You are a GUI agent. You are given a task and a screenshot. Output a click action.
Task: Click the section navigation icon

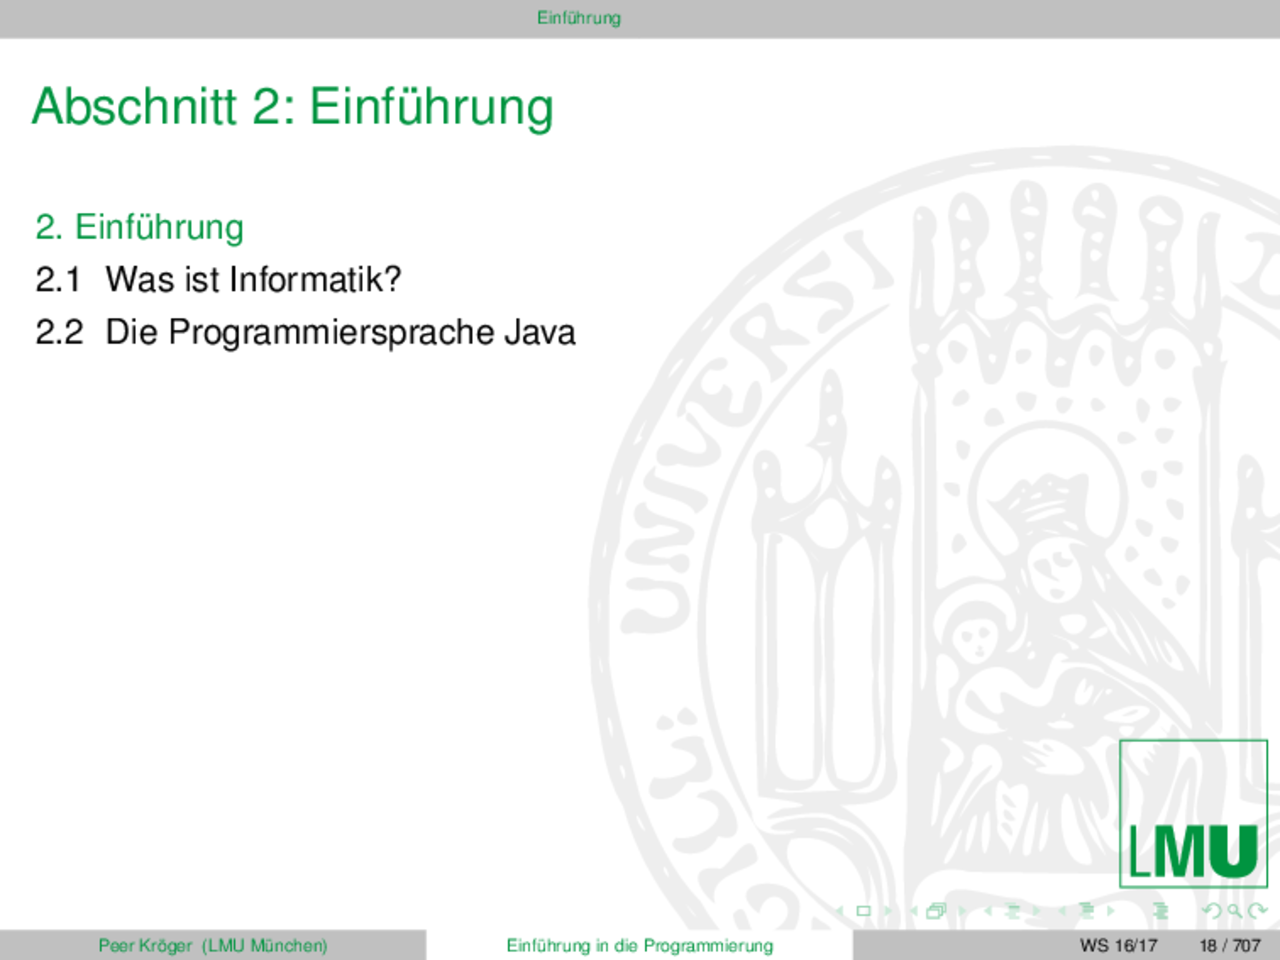(x=1086, y=911)
